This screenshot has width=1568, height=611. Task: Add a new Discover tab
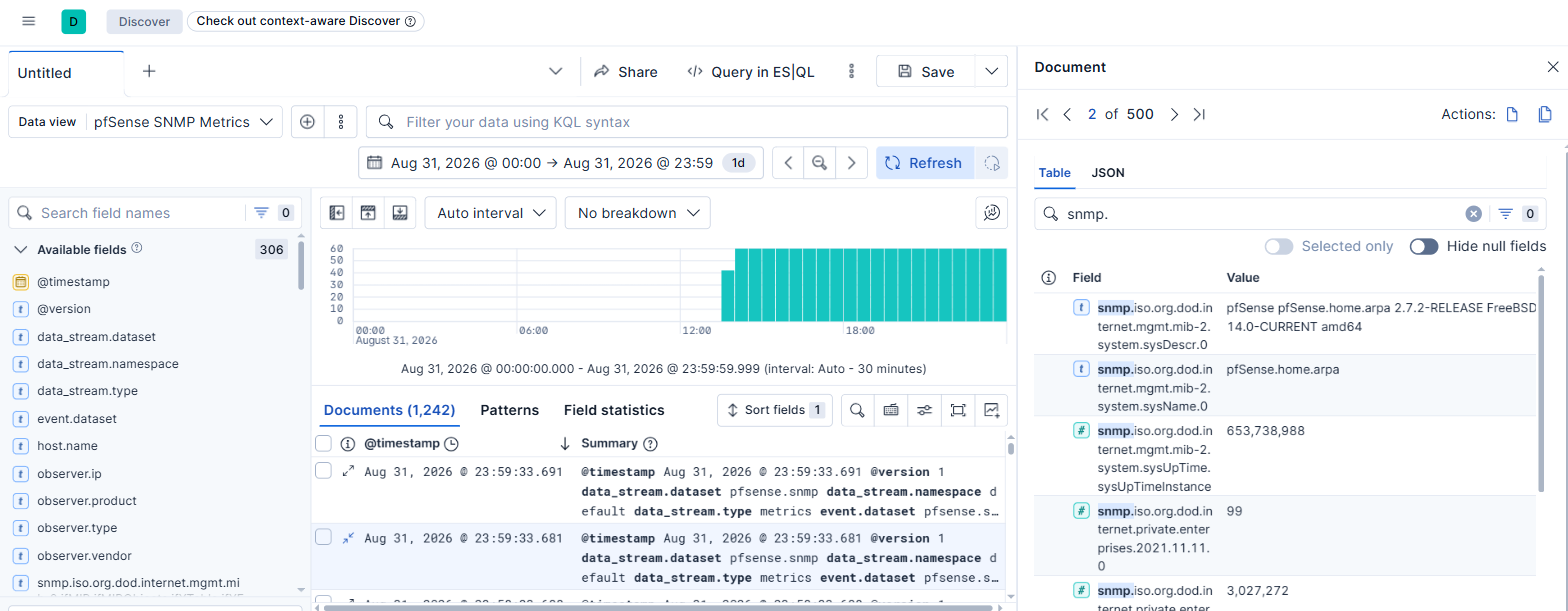pyautogui.click(x=149, y=71)
